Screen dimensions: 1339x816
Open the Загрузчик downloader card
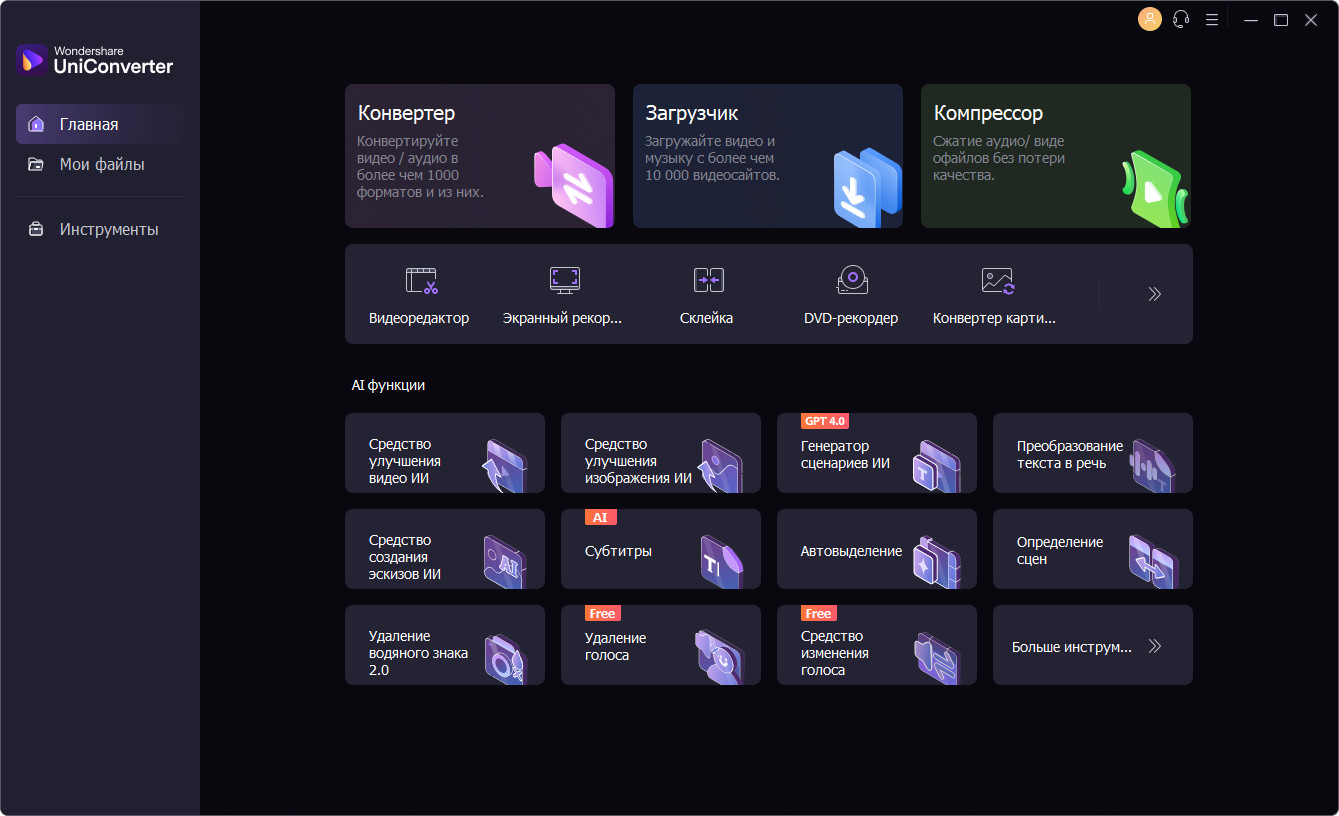(768, 156)
